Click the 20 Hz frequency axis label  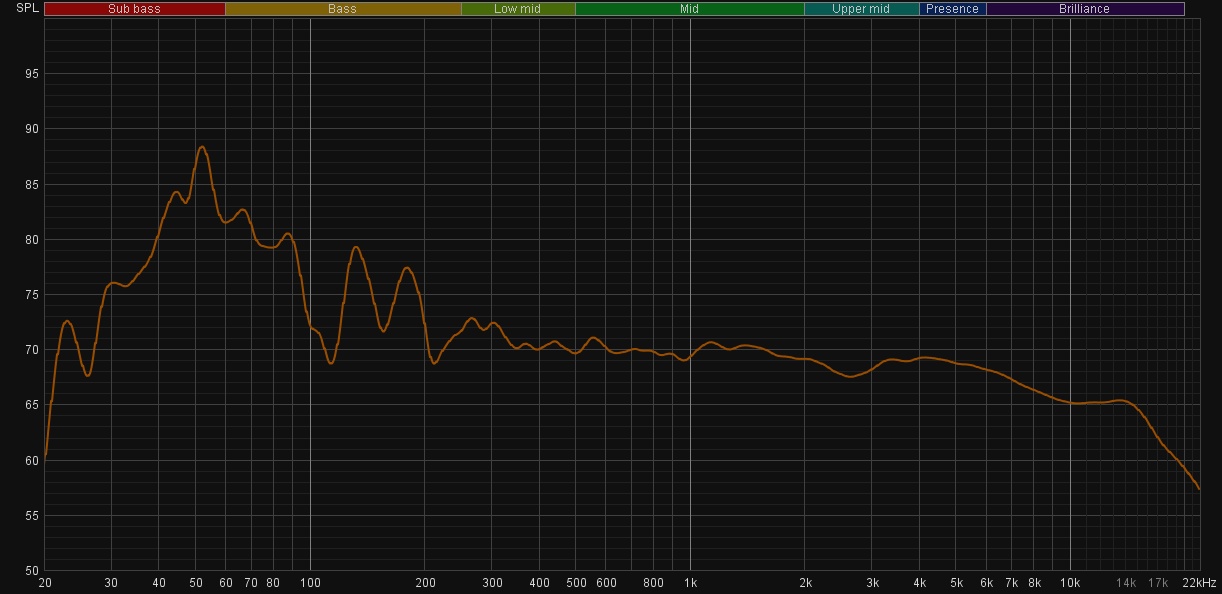45,583
